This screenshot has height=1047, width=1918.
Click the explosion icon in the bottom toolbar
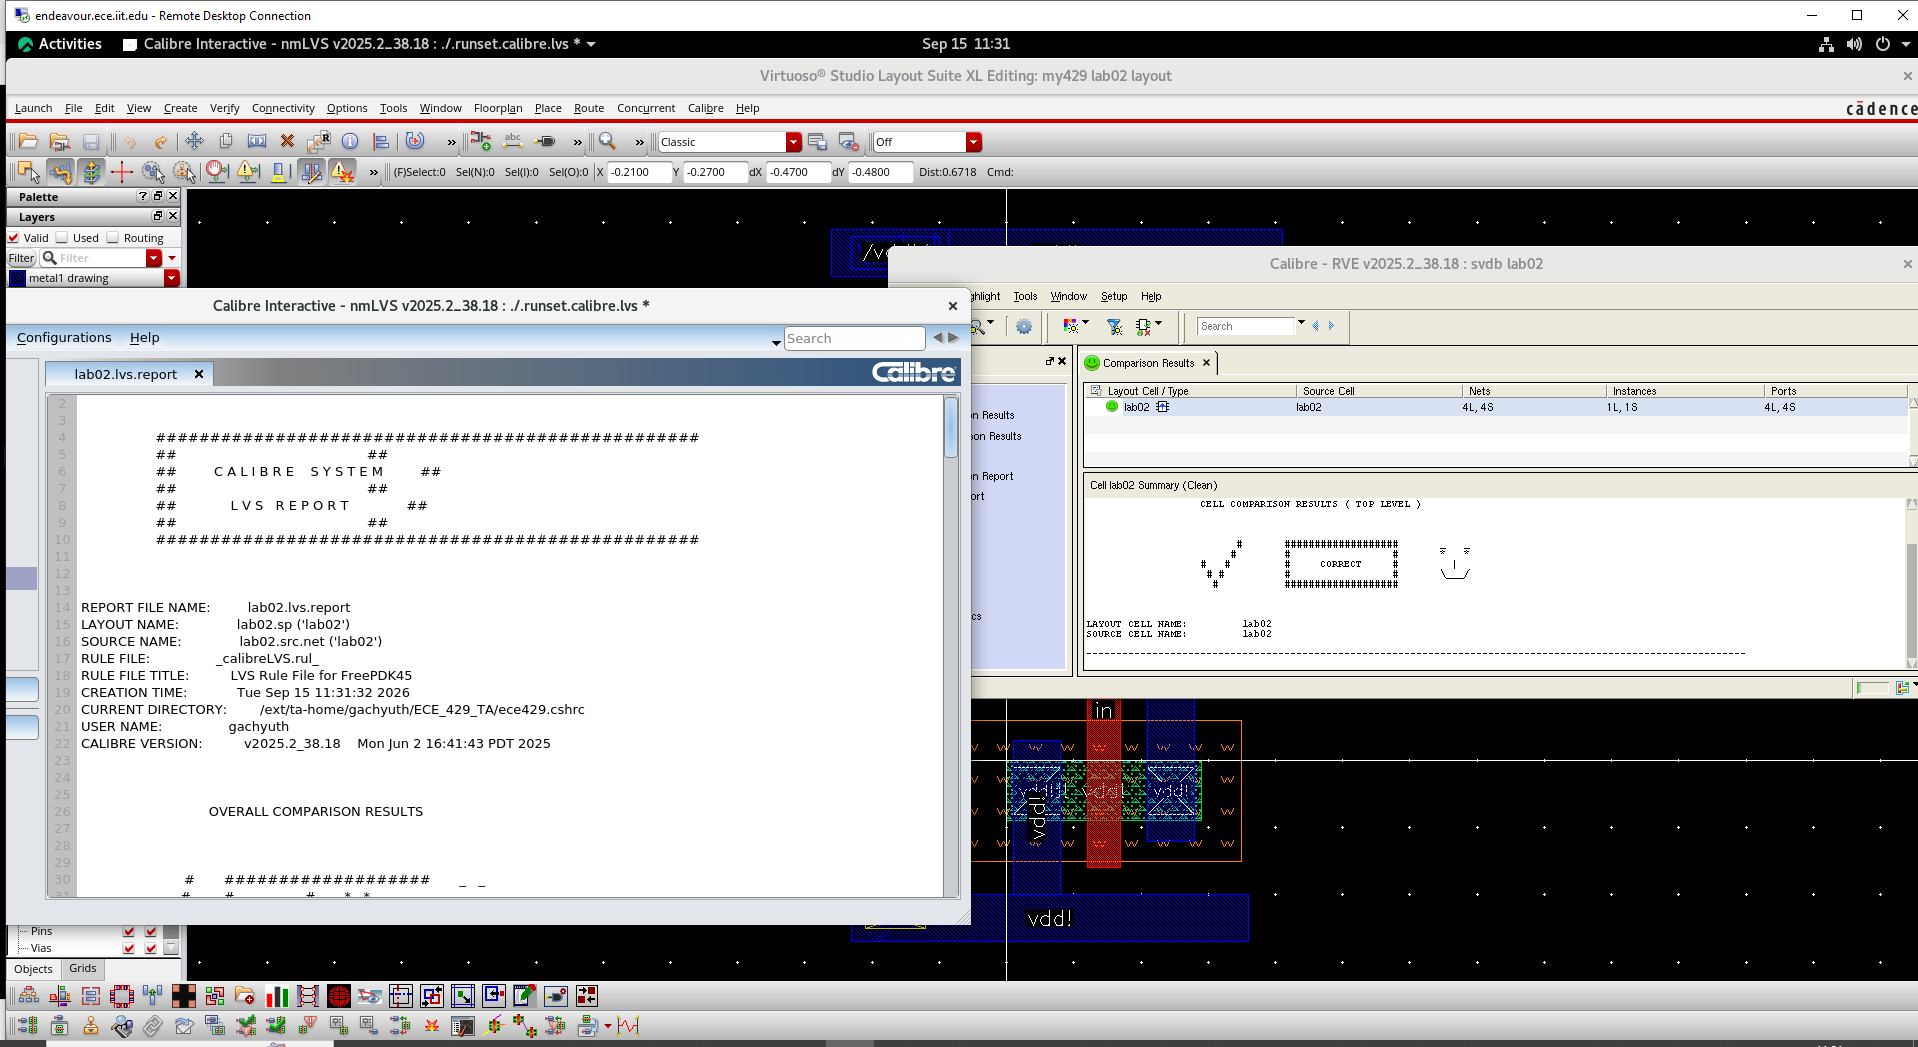[432, 1026]
